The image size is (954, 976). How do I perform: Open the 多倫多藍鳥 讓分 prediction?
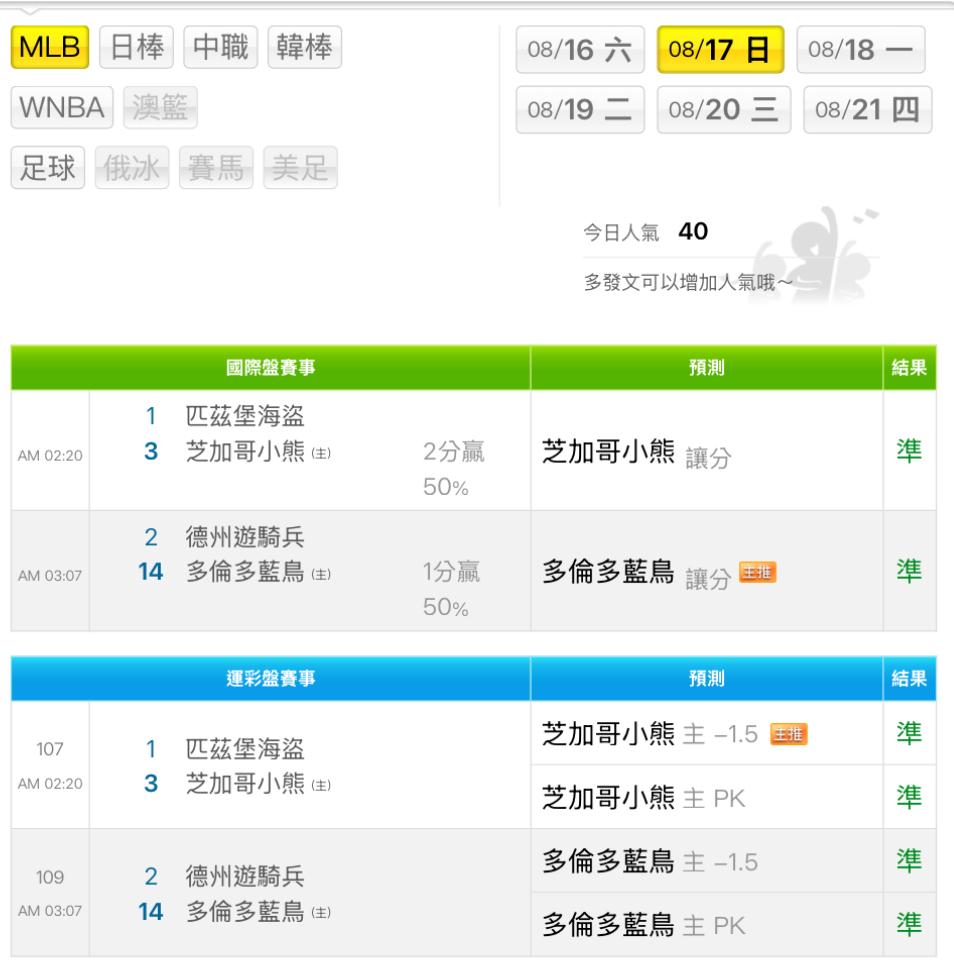click(x=637, y=573)
